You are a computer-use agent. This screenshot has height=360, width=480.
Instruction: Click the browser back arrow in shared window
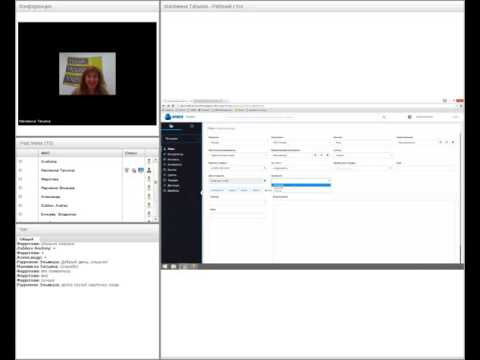tap(164, 106)
